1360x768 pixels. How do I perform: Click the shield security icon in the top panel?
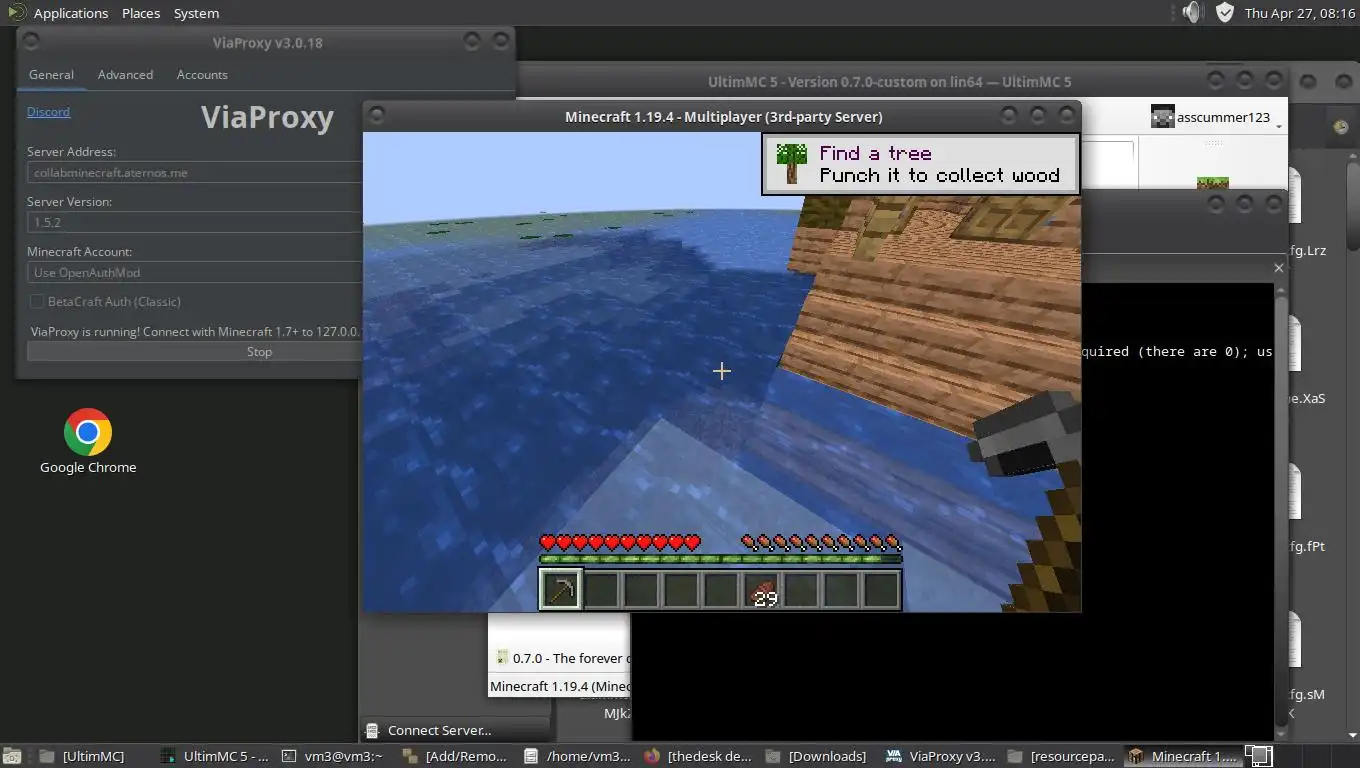[x=1225, y=13]
